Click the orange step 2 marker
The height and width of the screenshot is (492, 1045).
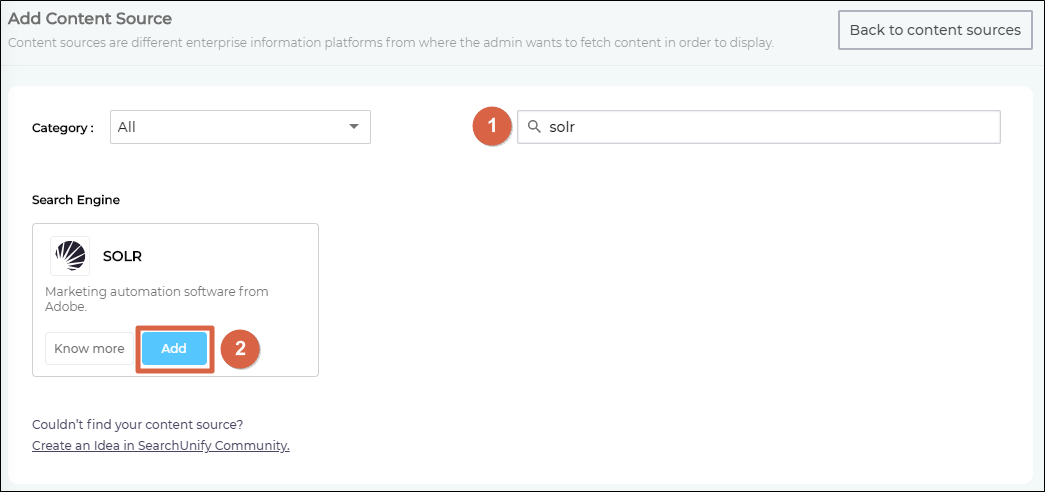click(239, 348)
